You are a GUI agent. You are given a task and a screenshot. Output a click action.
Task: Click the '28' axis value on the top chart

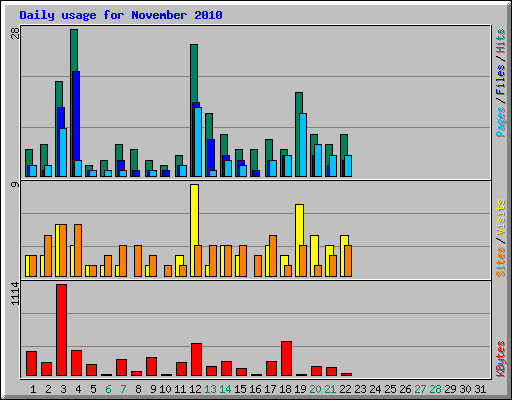click(x=15, y=33)
